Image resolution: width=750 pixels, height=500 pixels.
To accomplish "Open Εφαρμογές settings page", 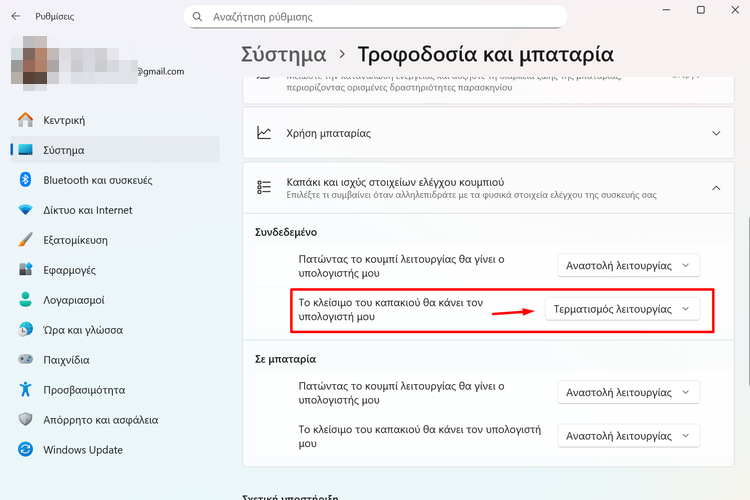I will click(x=115, y=270).
